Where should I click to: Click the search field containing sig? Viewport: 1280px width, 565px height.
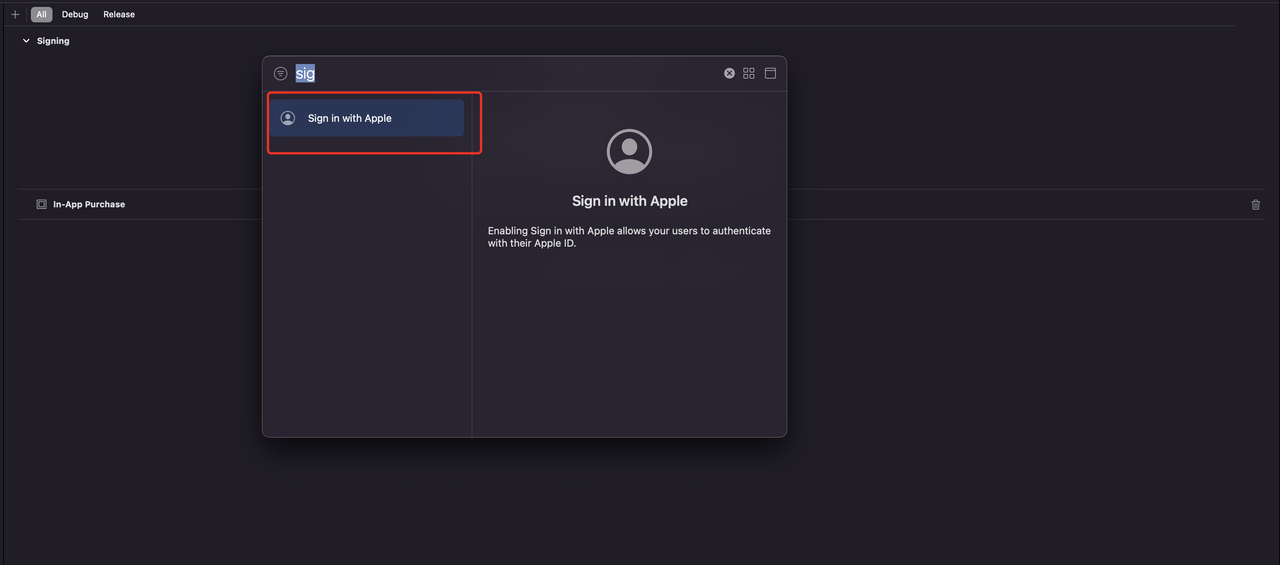tap(505, 74)
